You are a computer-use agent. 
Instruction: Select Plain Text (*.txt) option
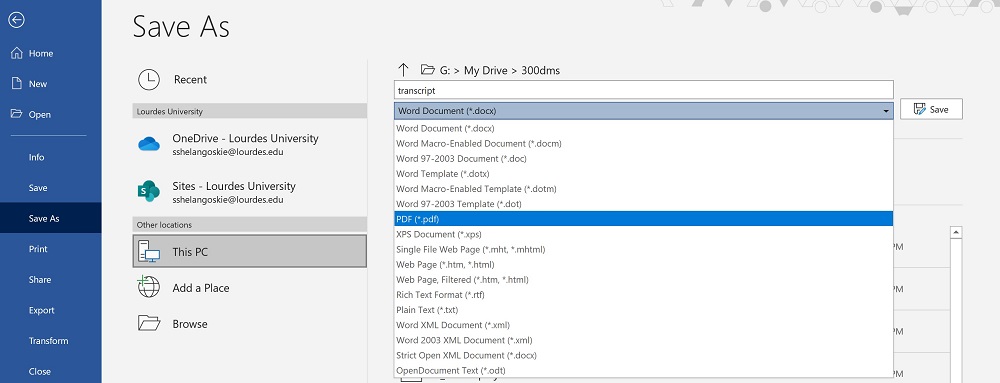[x=643, y=310]
